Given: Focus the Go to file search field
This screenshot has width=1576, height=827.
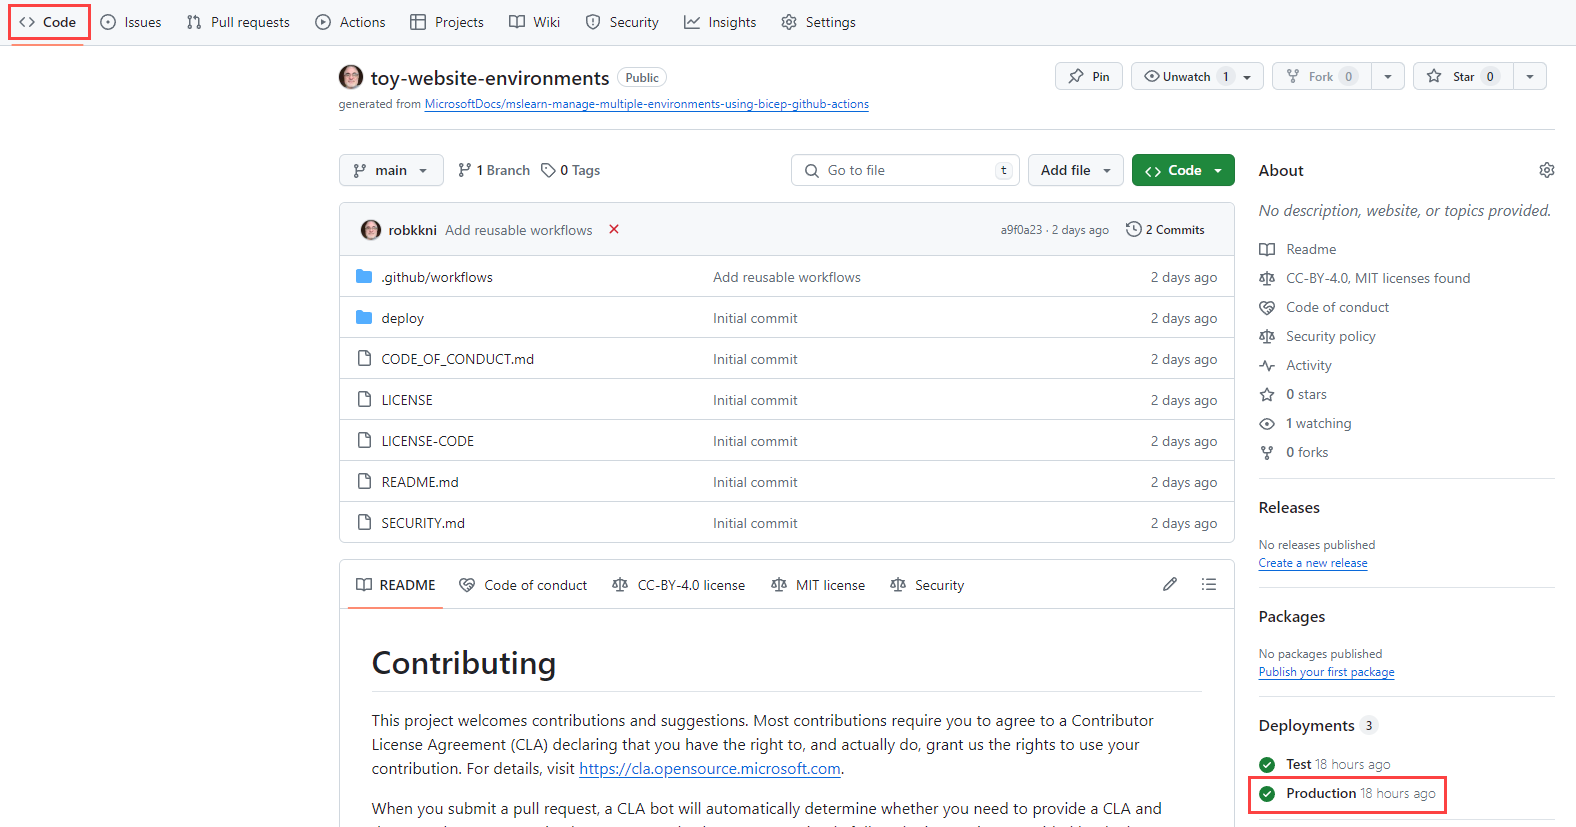Looking at the screenshot, I should coord(905,170).
